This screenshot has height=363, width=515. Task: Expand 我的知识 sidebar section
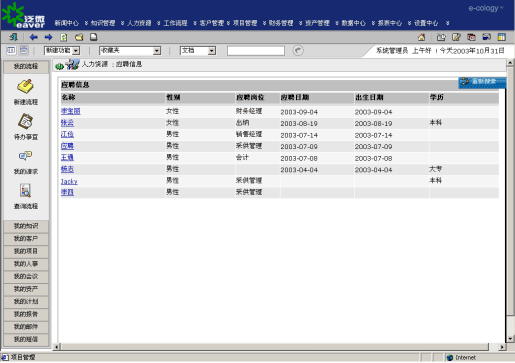coord(26,226)
